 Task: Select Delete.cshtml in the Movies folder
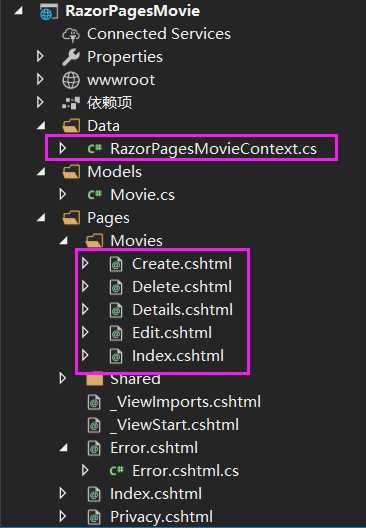point(182,287)
